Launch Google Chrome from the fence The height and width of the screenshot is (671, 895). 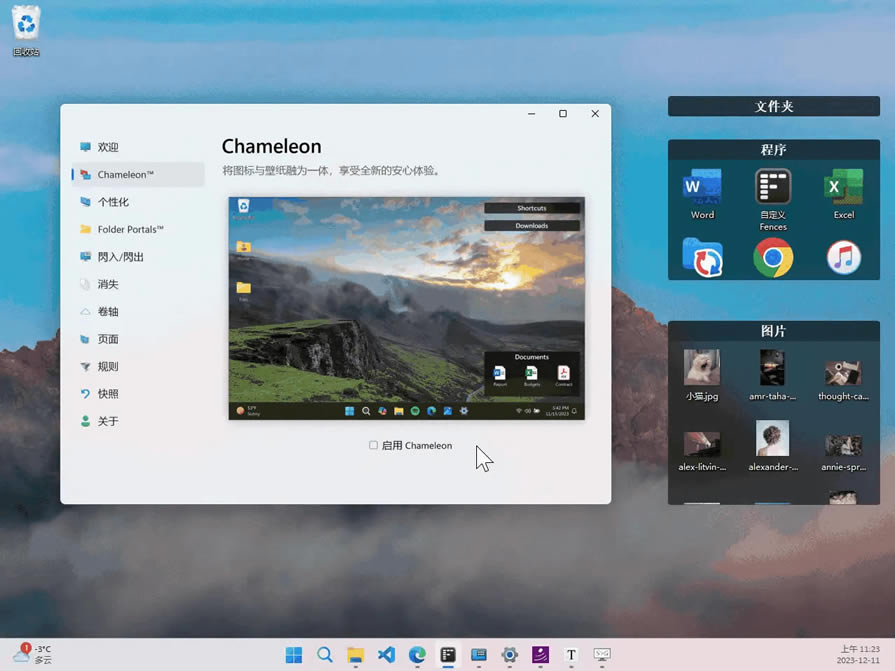pyautogui.click(x=773, y=257)
